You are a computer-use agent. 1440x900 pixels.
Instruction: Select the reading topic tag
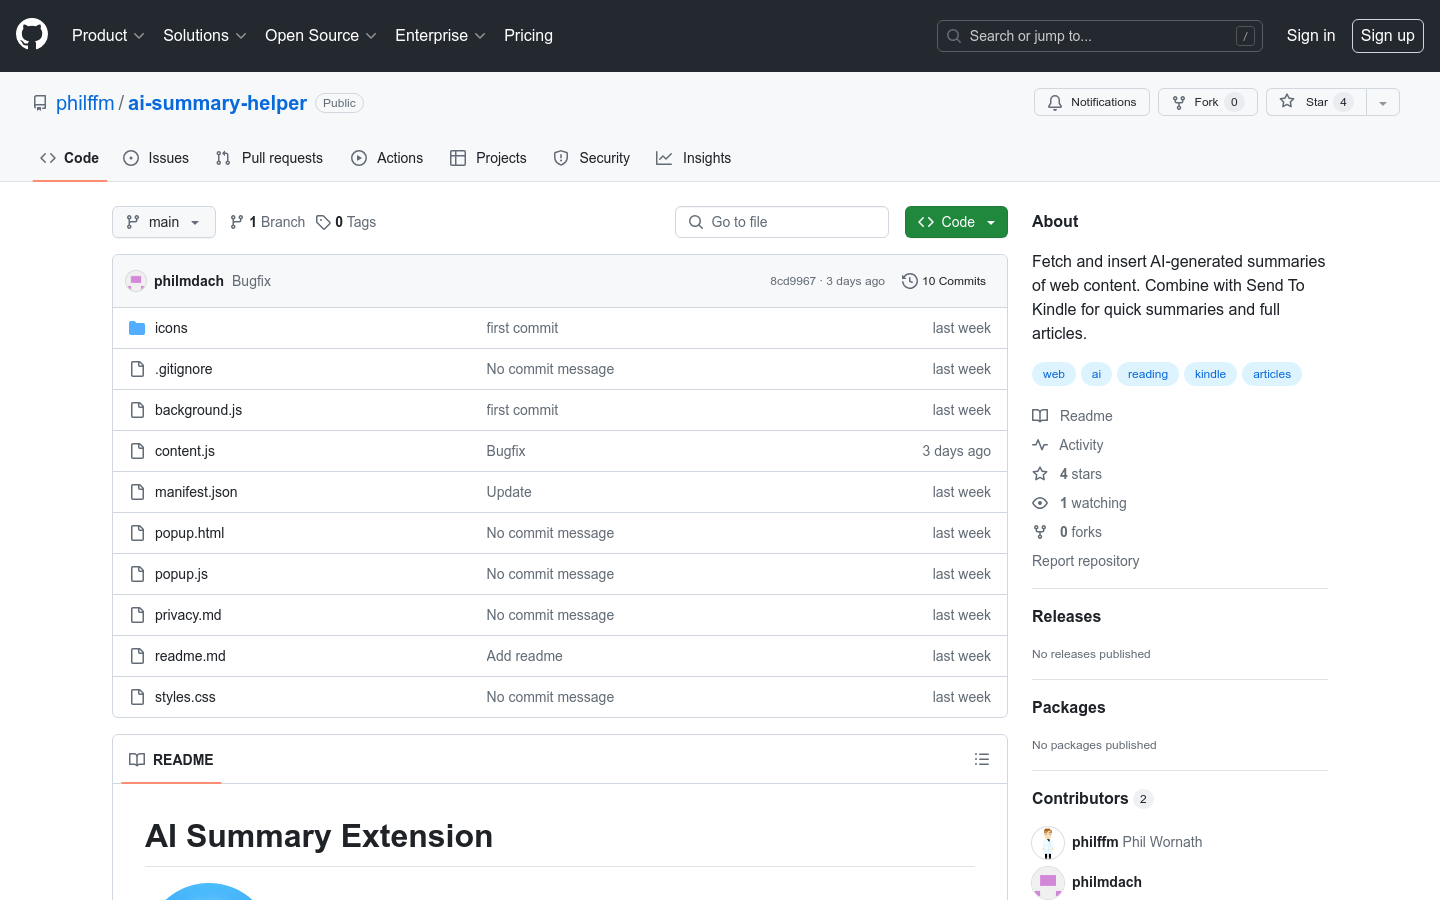(x=1148, y=374)
